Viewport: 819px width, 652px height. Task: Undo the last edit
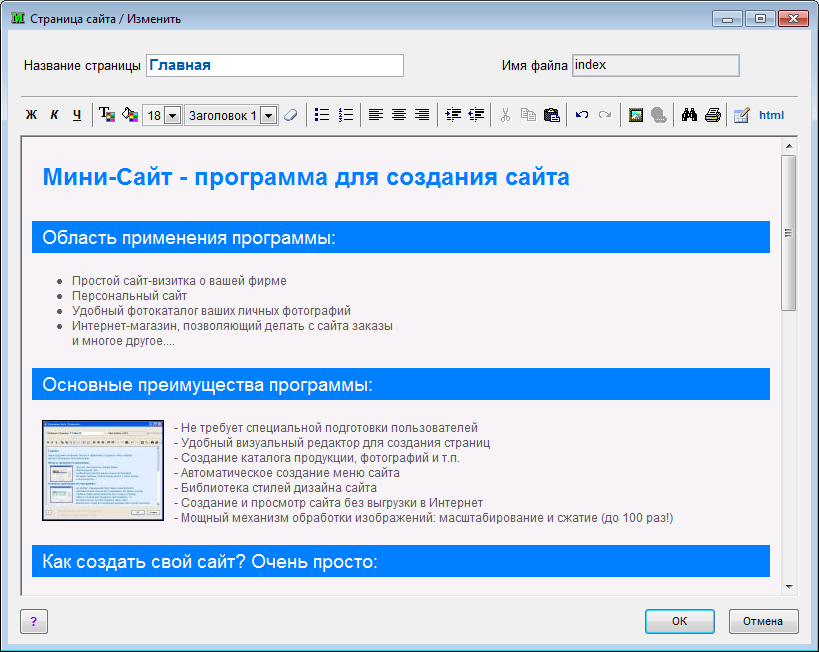[582, 115]
